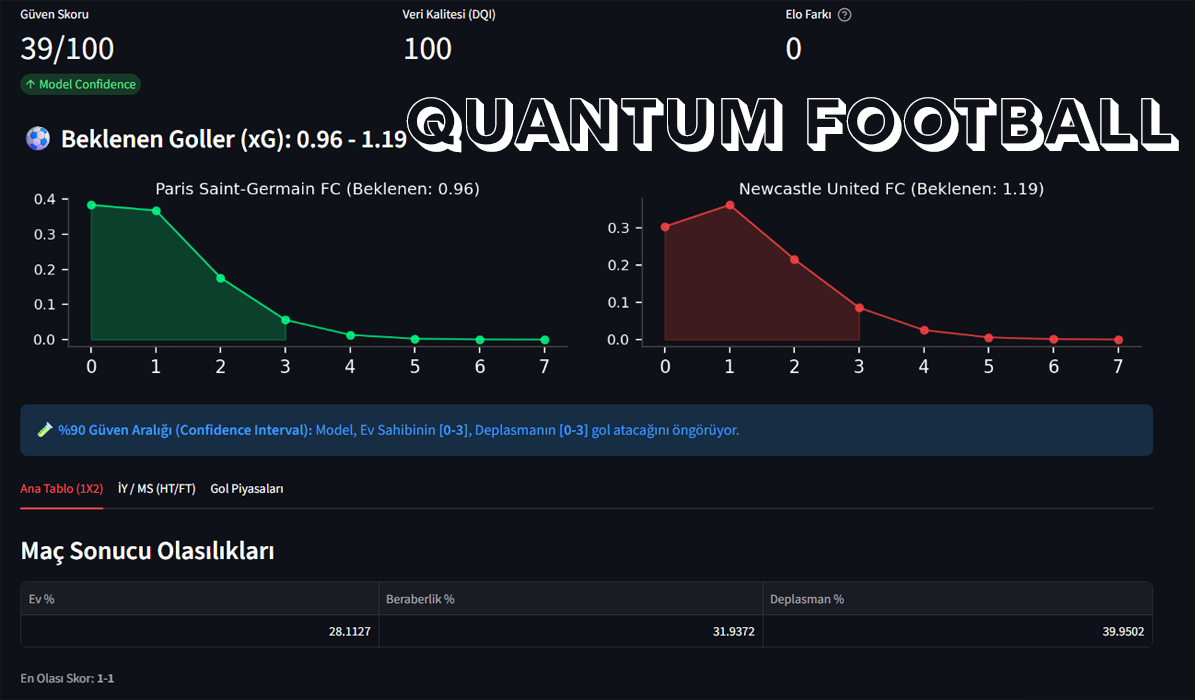1195x700 pixels.
Task: Click the Güven Skoru 39/100 value
Action: click(66, 48)
